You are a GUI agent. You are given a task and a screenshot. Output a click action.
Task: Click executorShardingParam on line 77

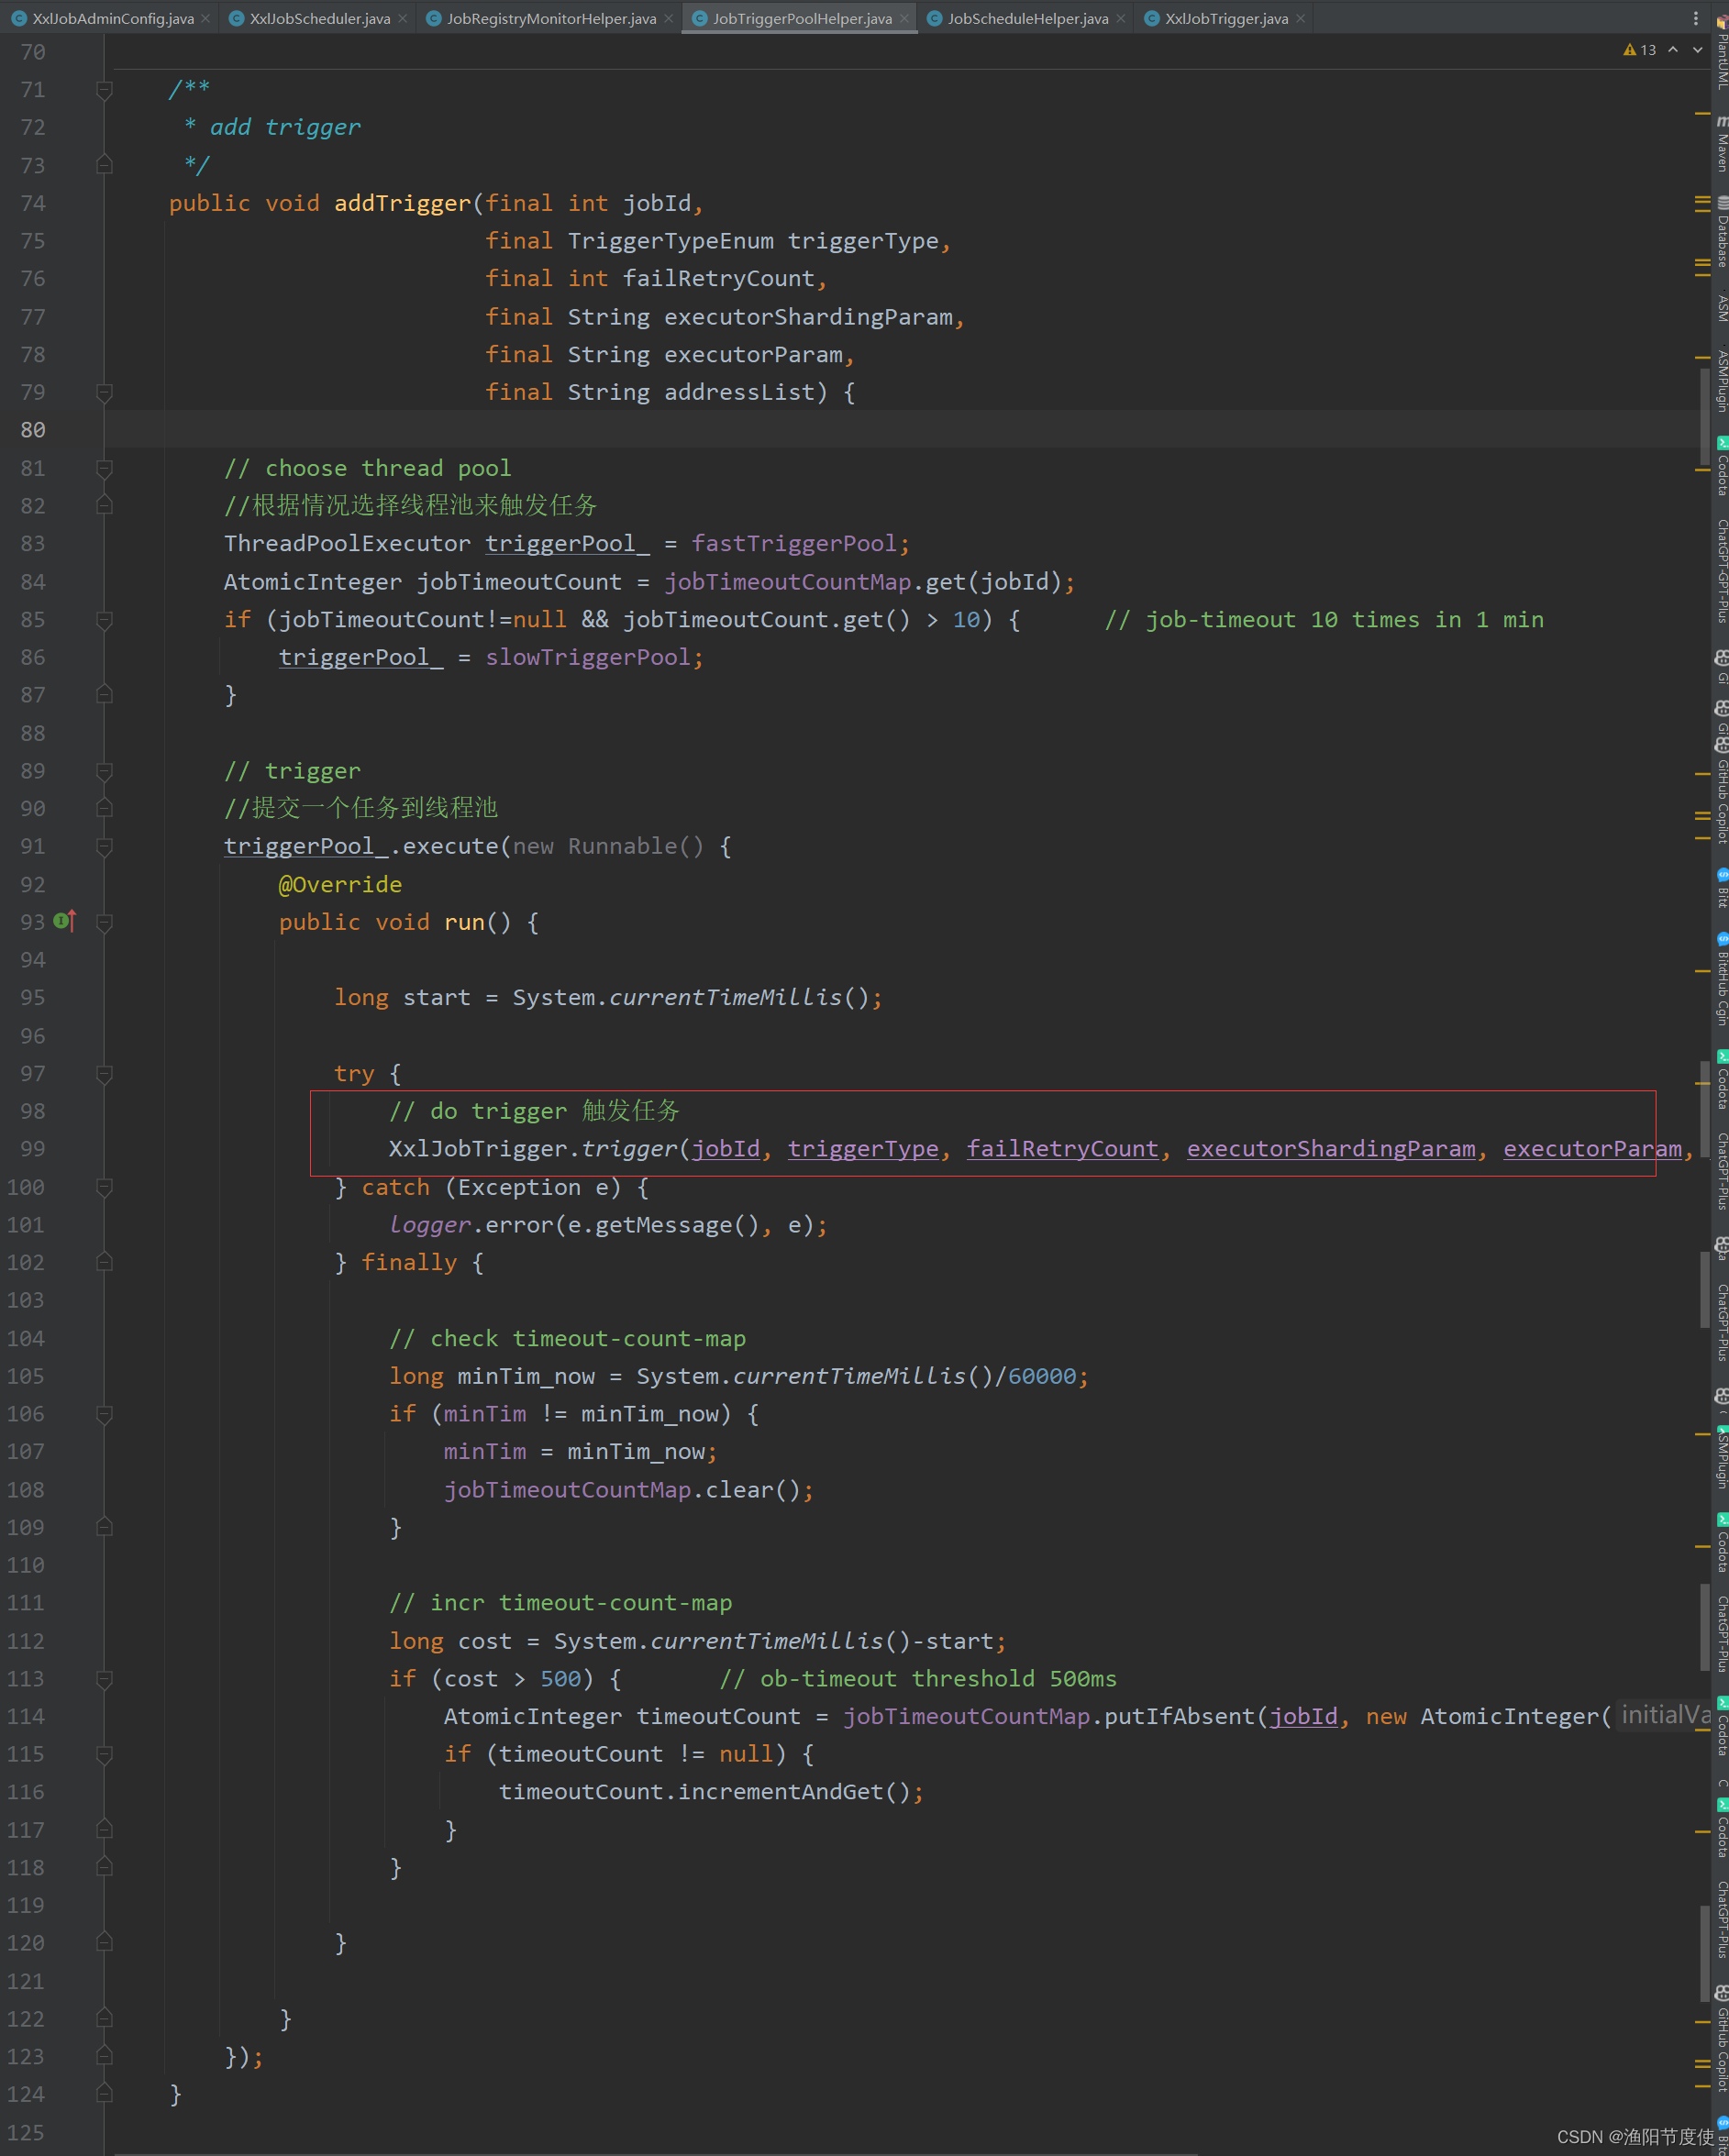coord(808,317)
